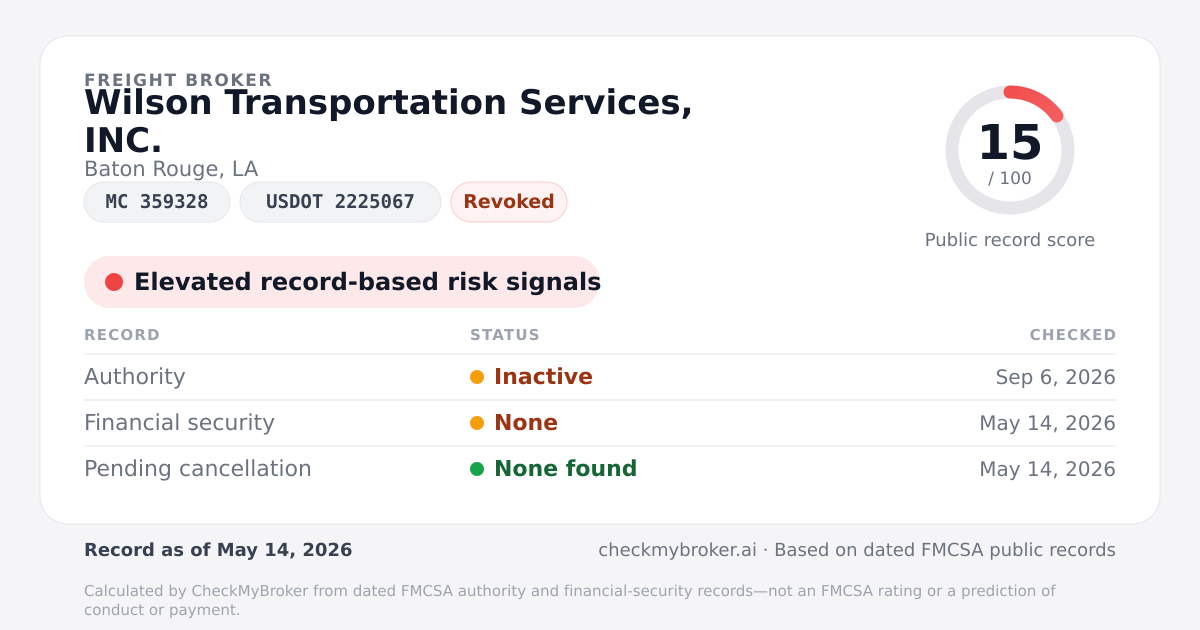
Task: Click the STATUS column header
Action: 505,335
